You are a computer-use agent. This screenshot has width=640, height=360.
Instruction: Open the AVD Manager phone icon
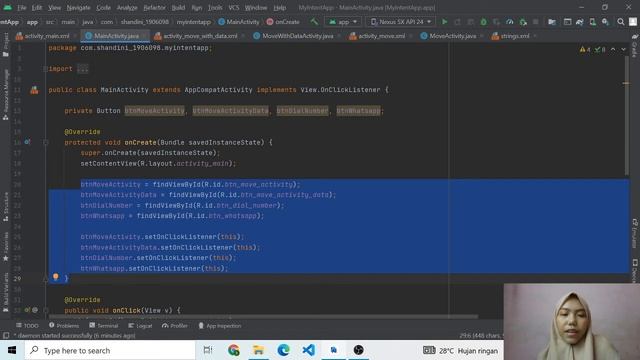pyautogui.click(x=592, y=22)
